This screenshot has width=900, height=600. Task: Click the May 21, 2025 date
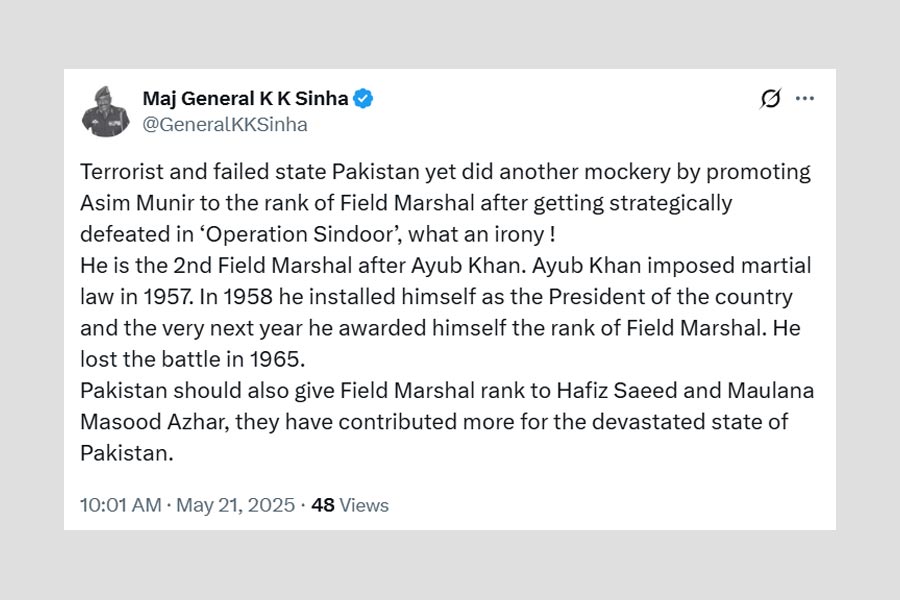coord(236,505)
